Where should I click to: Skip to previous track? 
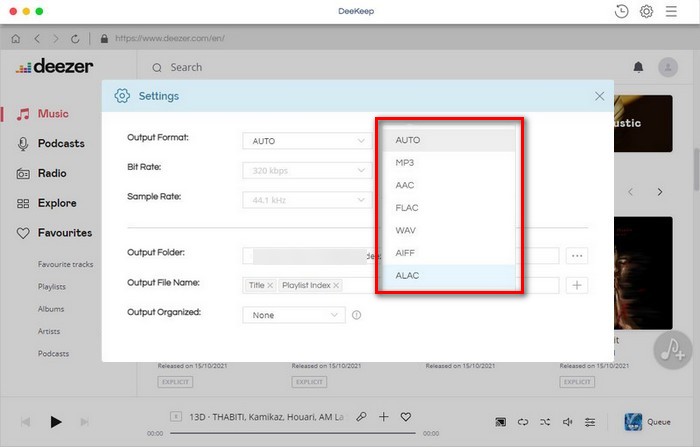pyautogui.click(x=25, y=422)
